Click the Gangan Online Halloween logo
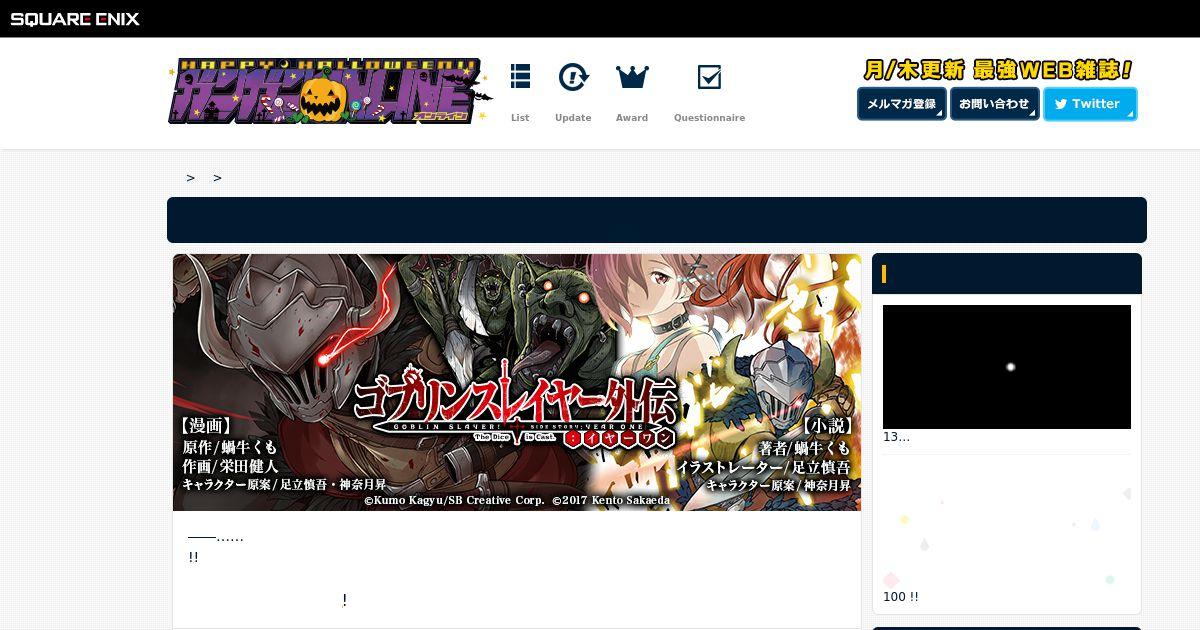 tap(330, 91)
